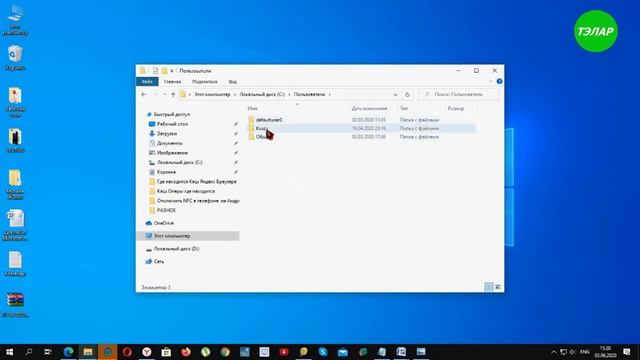
Task: Switch to Large icons view in status bar
Action: click(x=498, y=287)
